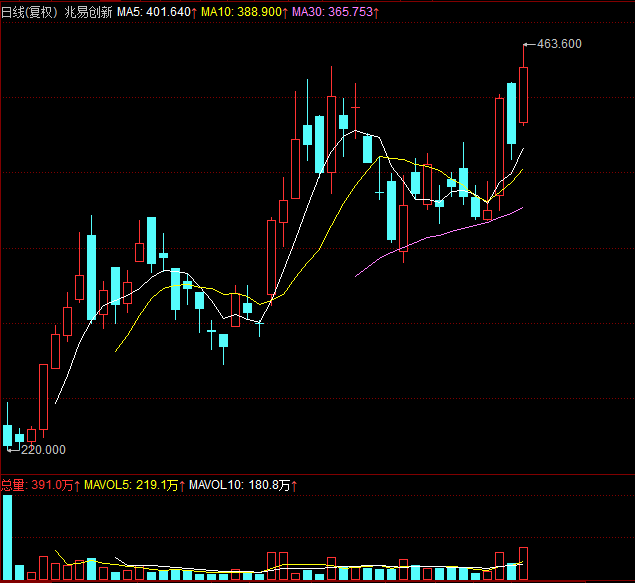Click the up arrow after 总量 value

[78, 485]
